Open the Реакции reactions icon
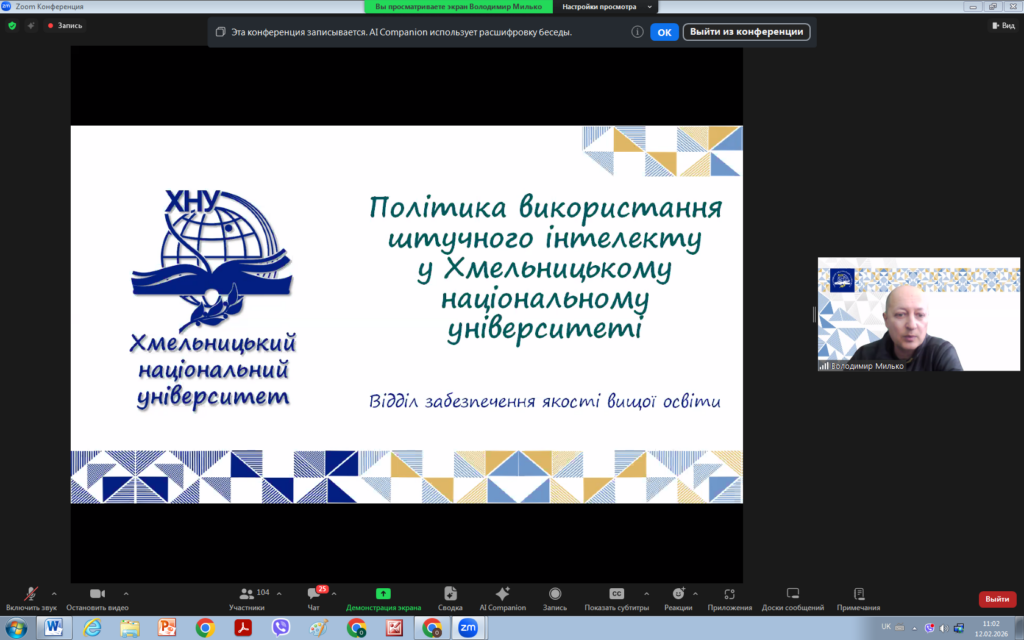The image size is (1024, 640). point(678,594)
